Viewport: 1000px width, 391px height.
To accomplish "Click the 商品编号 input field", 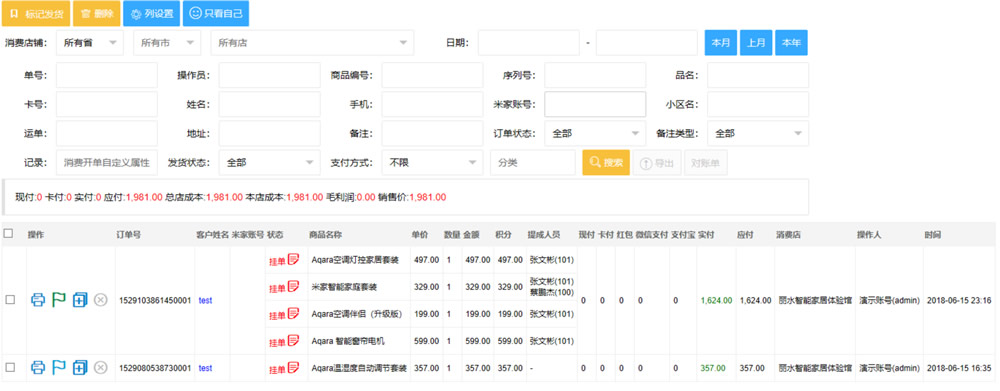I will pos(432,75).
